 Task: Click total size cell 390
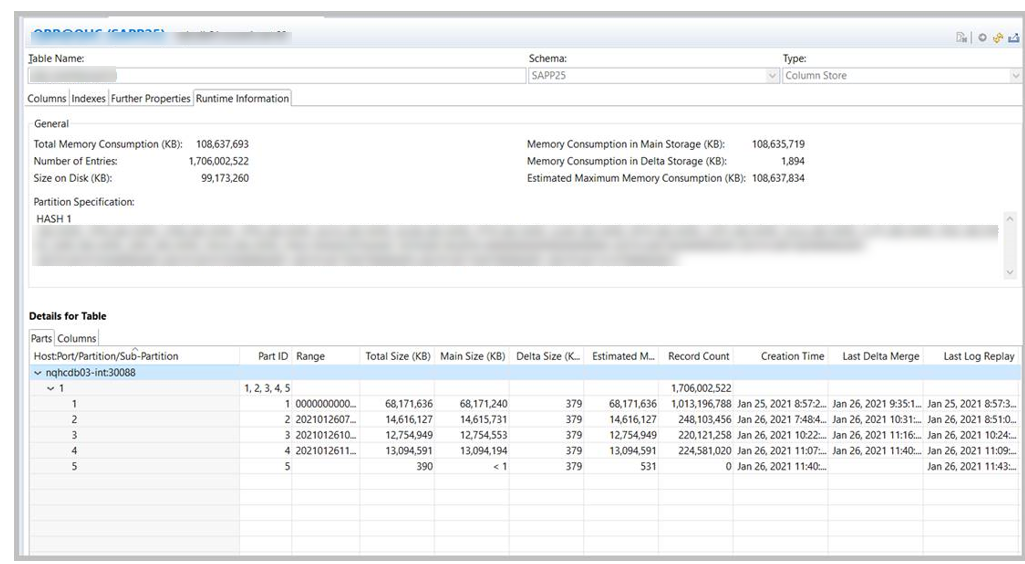(424, 467)
